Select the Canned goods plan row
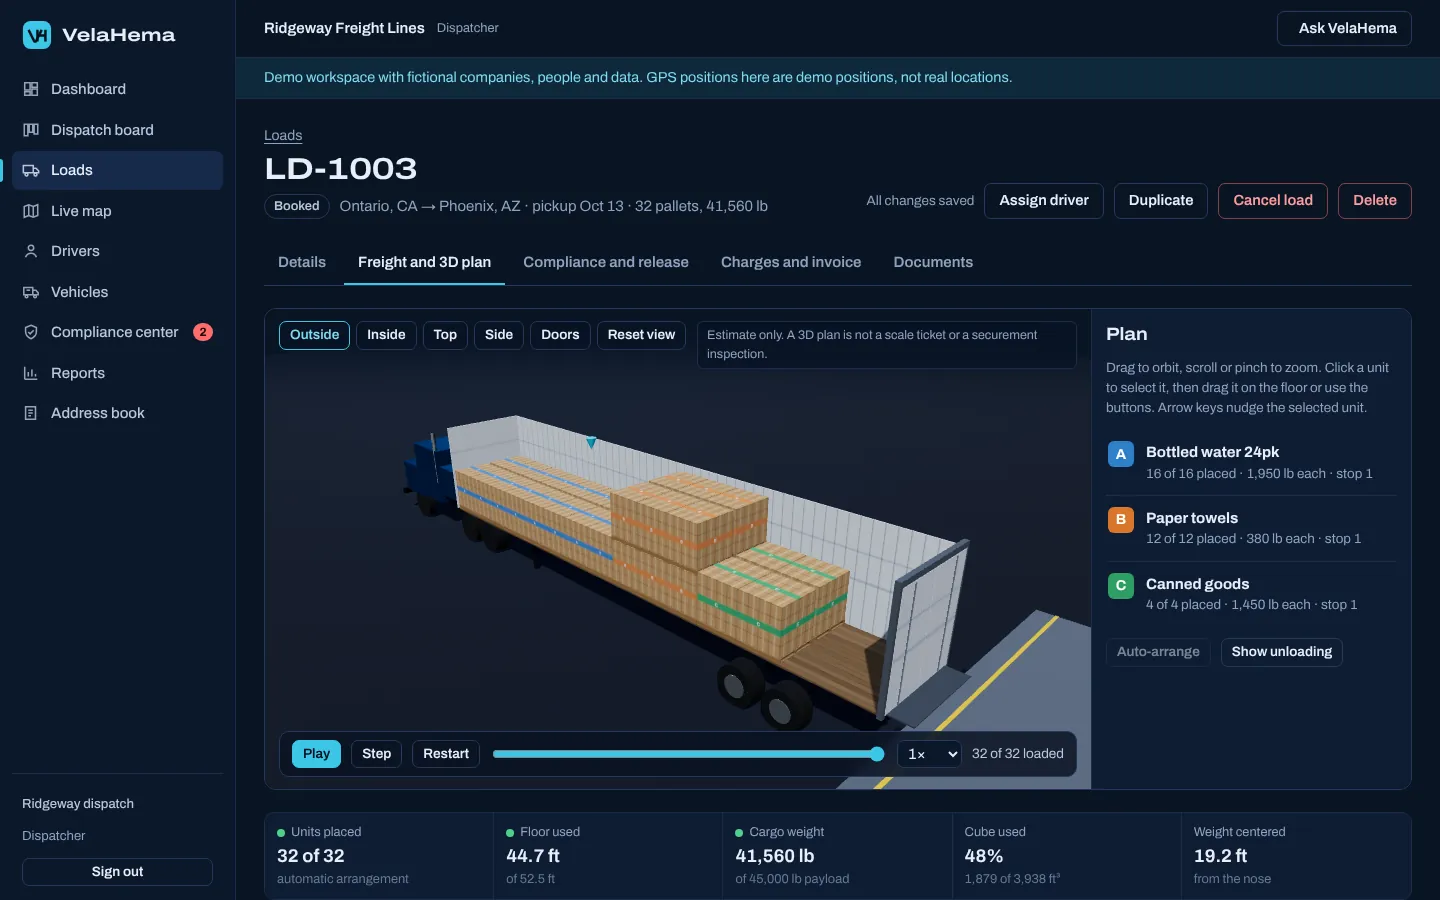Viewport: 1440px width, 900px height. pos(1251,594)
